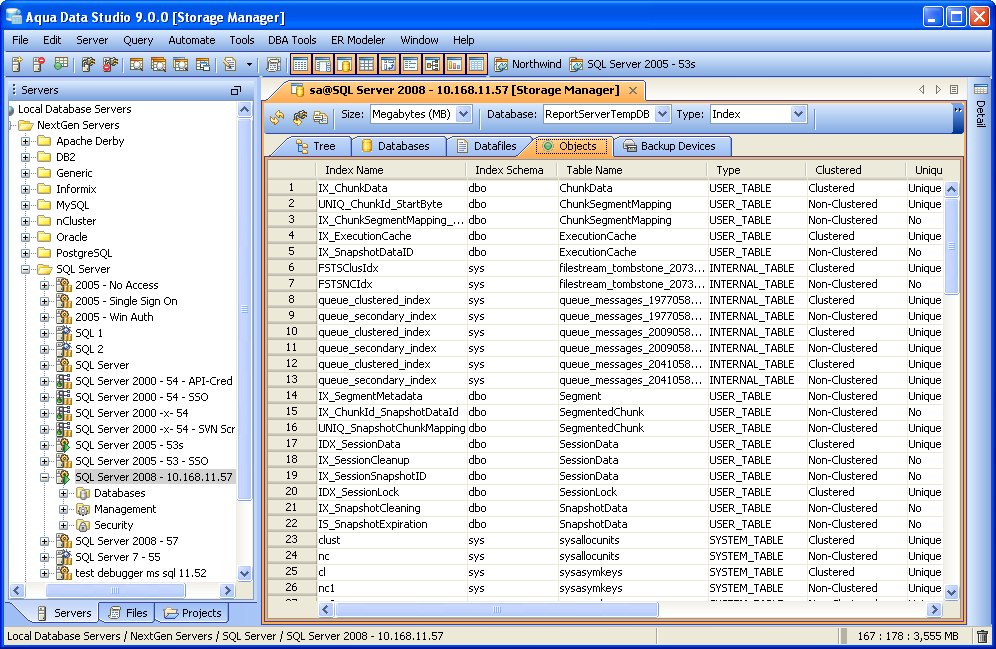996x649 pixels.
Task: Open the small dropdown arrow beside the script icon
Action: 249,65
